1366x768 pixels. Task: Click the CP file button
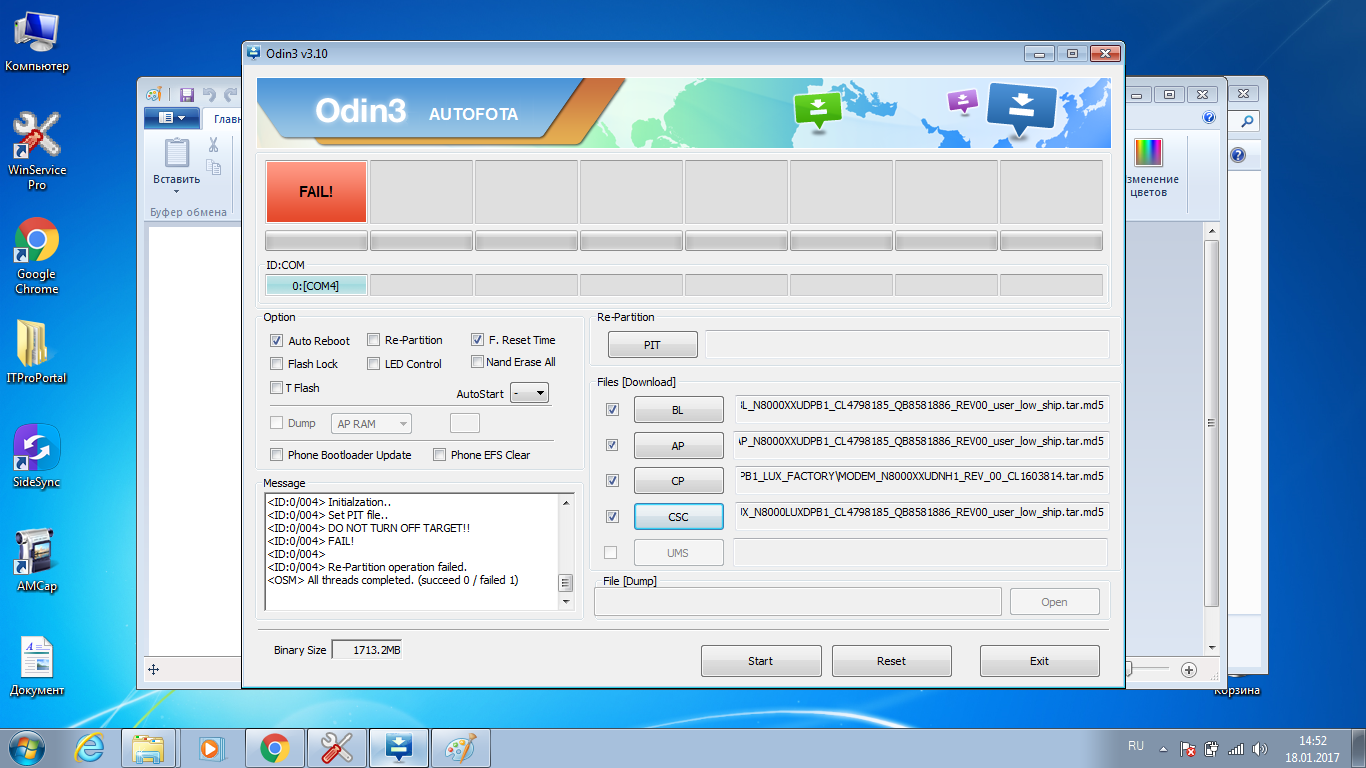678,481
